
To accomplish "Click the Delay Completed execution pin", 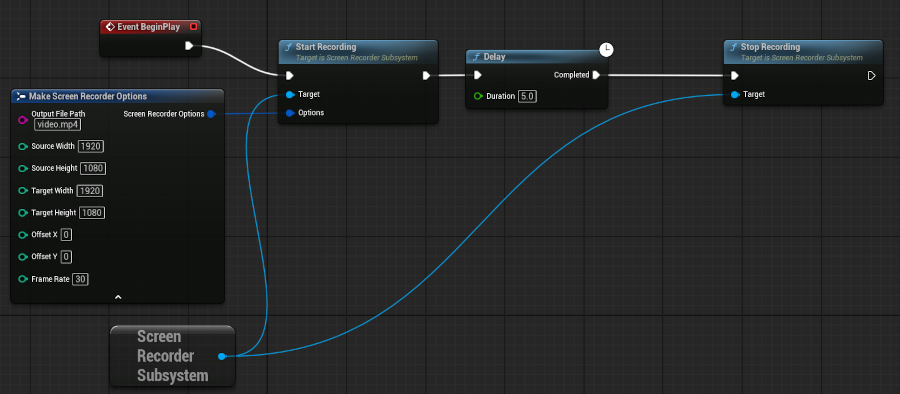I will tap(596, 75).
